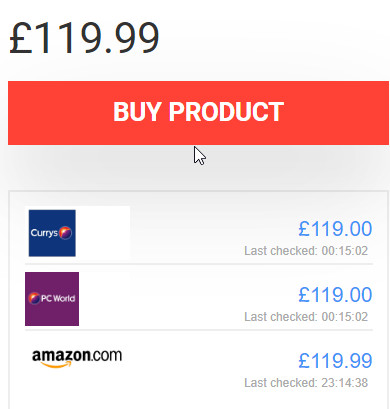Click 'PC World' wordmark inside purple tile
The image size is (390, 409).
58,298
